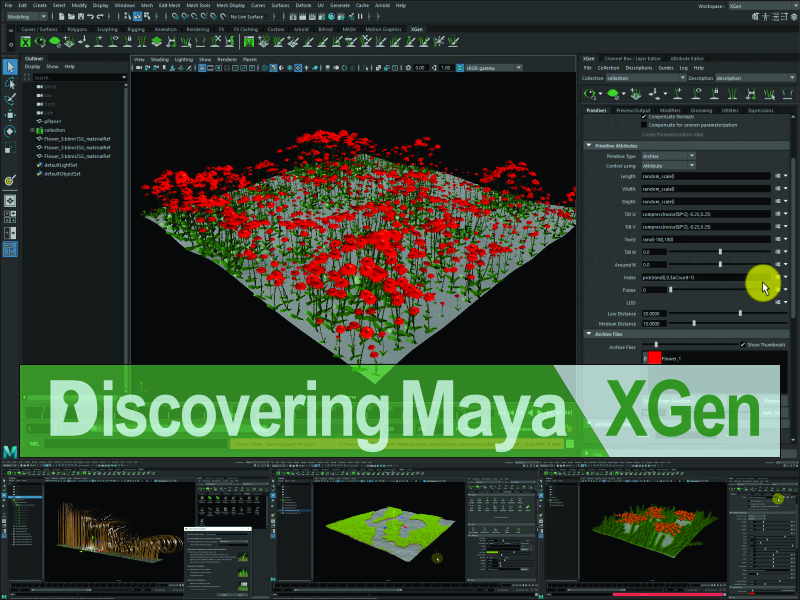Image resolution: width=800 pixels, height=600 pixels.
Task: Open the Modeling menu set dropdown
Action: (27, 16)
